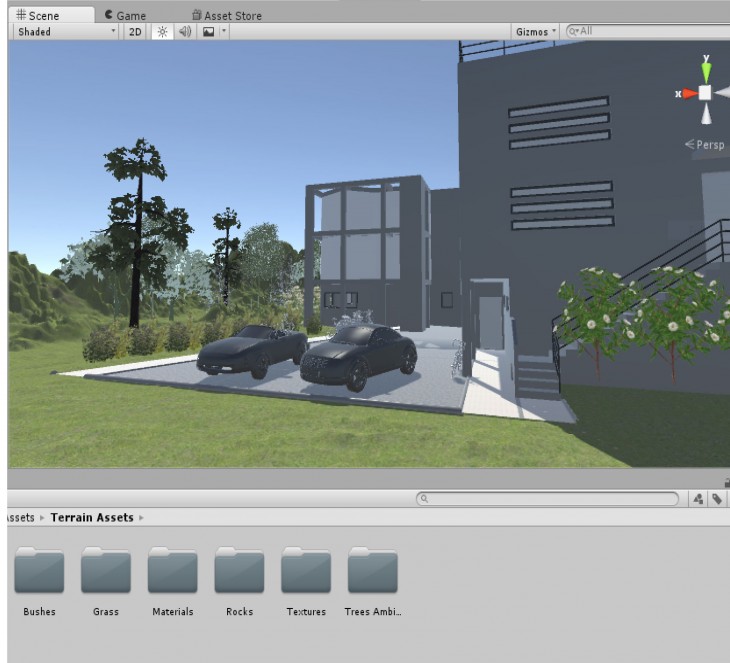Viewport: 730px width, 663px height.
Task: Click the project panel search field
Action: coord(548,498)
